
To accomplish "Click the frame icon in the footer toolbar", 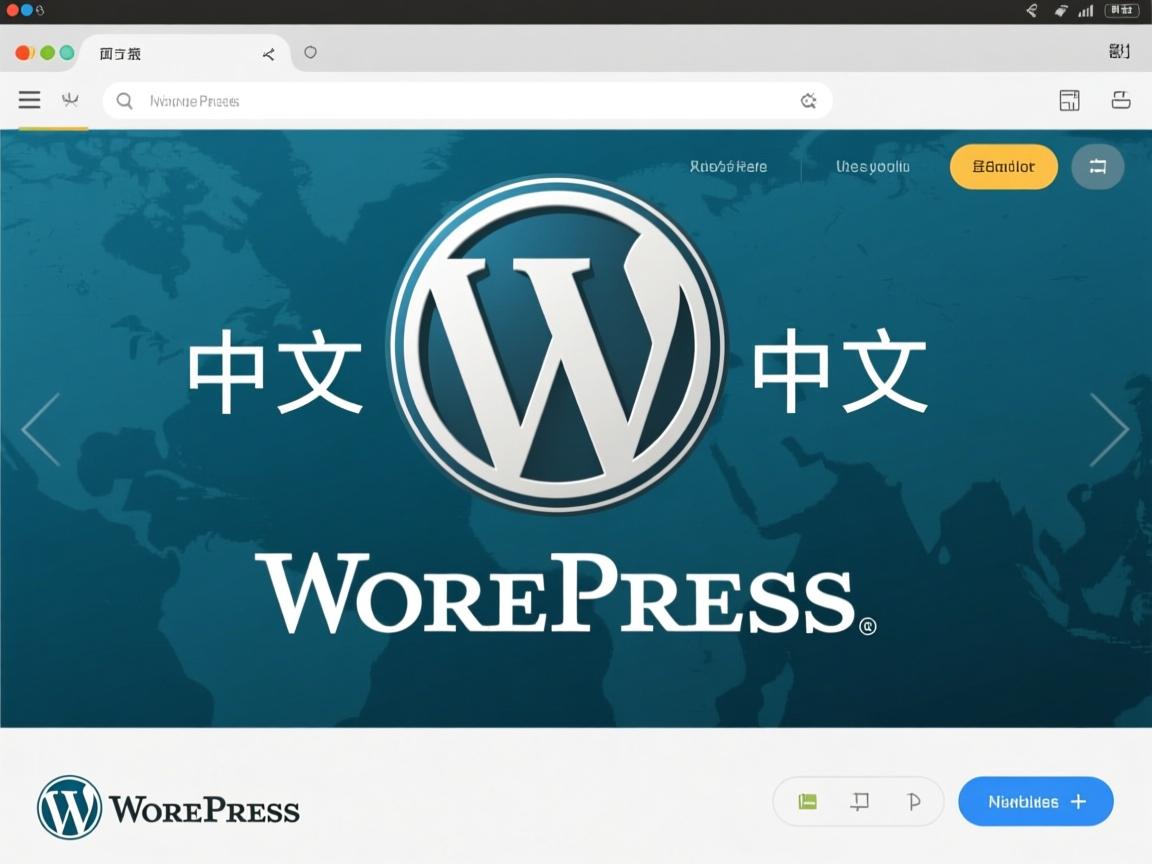I will click(x=860, y=801).
